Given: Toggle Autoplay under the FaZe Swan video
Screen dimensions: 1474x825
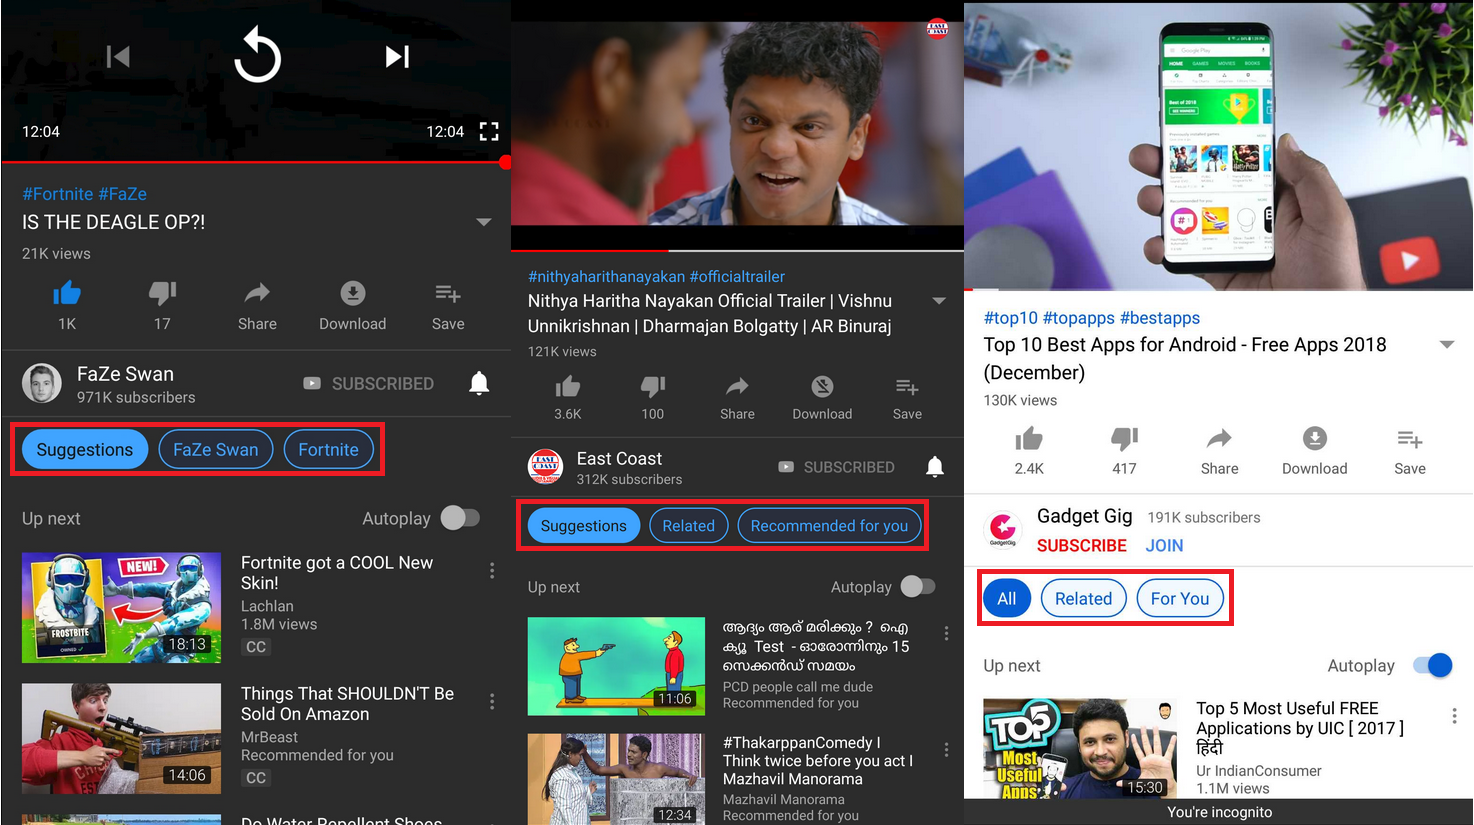Looking at the screenshot, I should 460,518.
